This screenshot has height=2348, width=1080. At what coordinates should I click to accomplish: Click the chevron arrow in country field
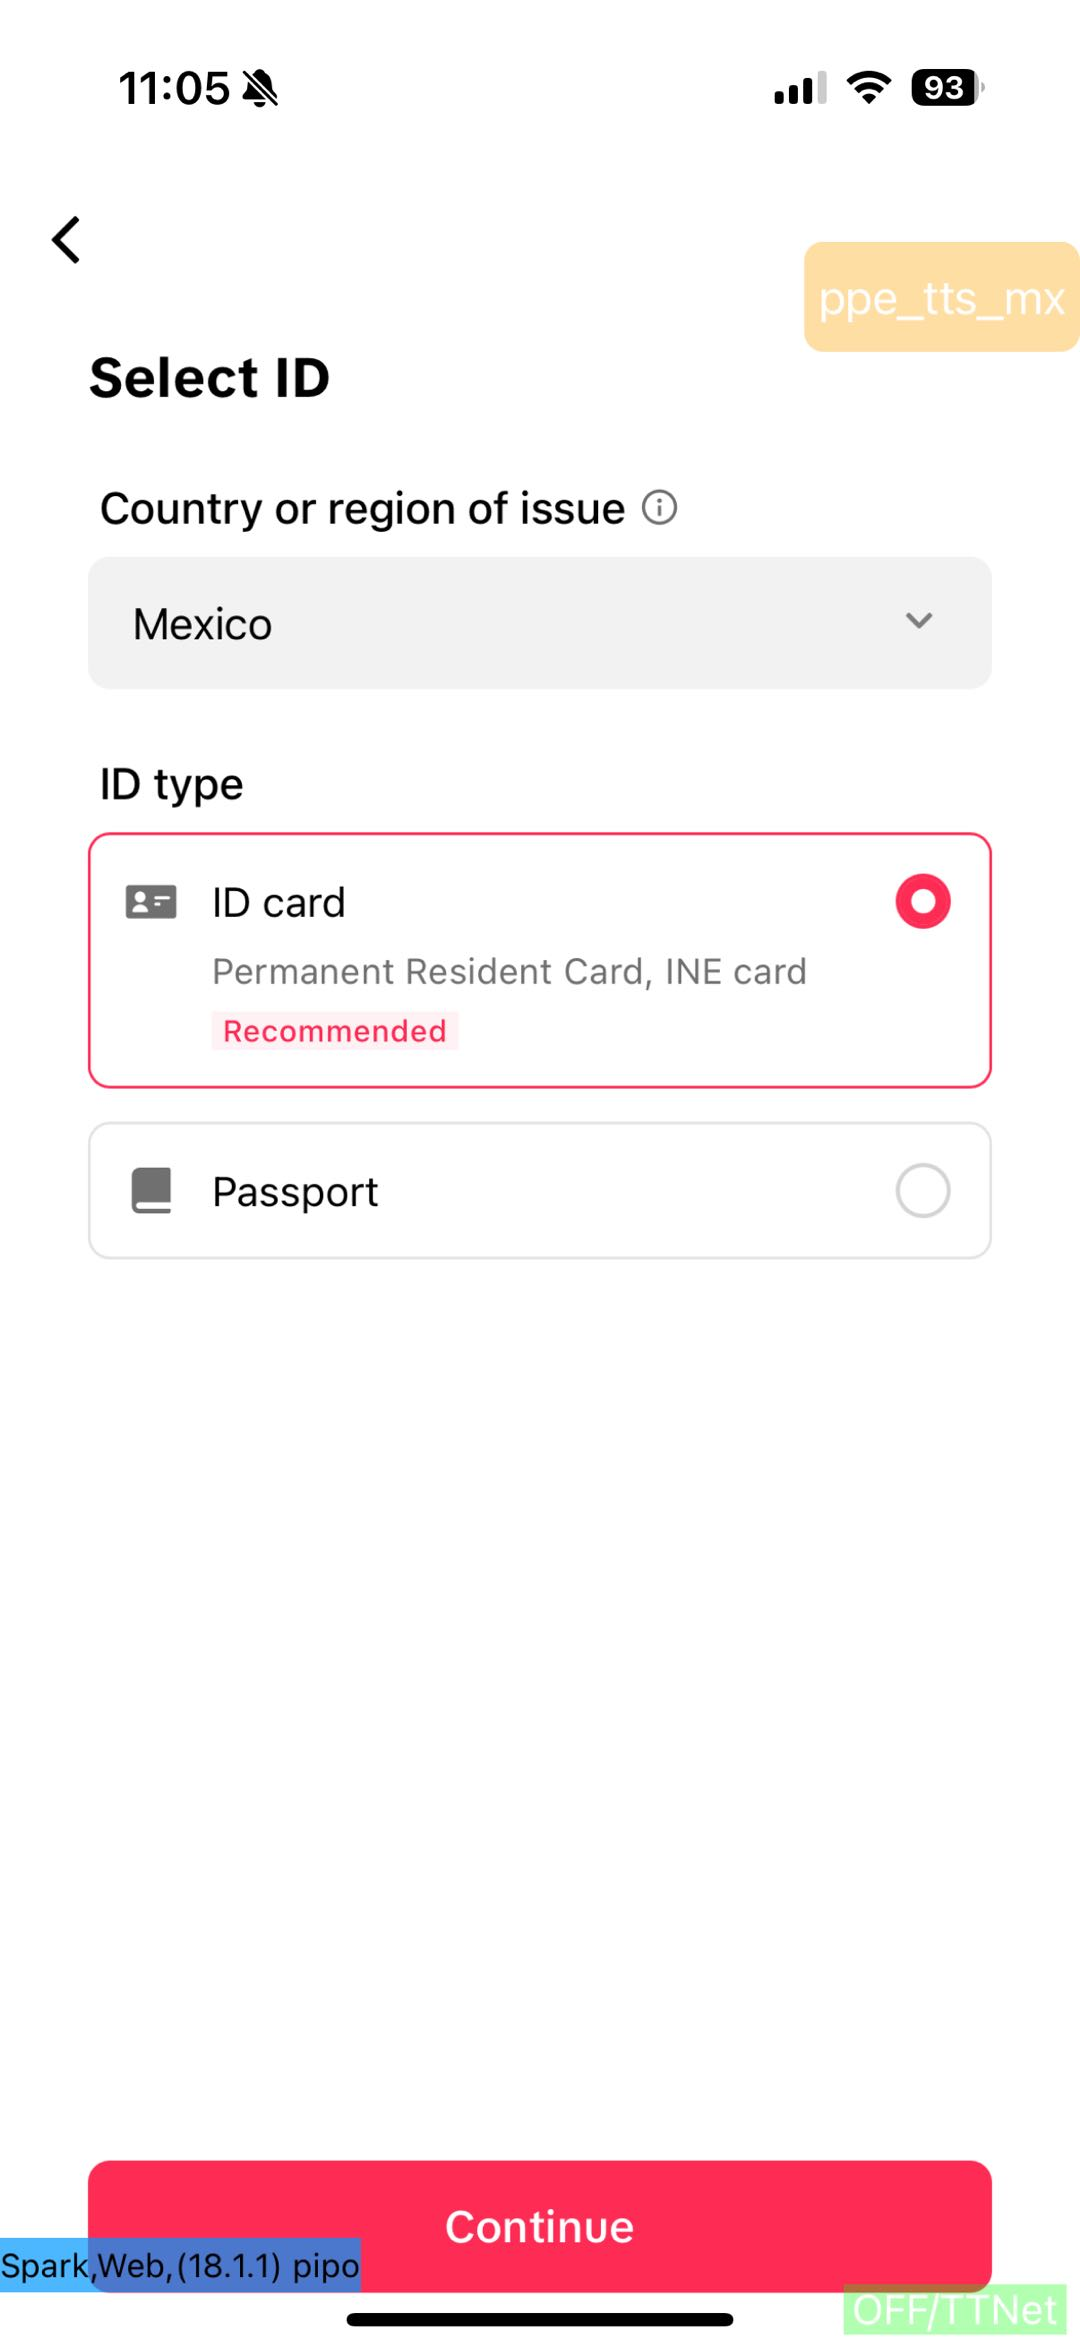(x=918, y=621)
